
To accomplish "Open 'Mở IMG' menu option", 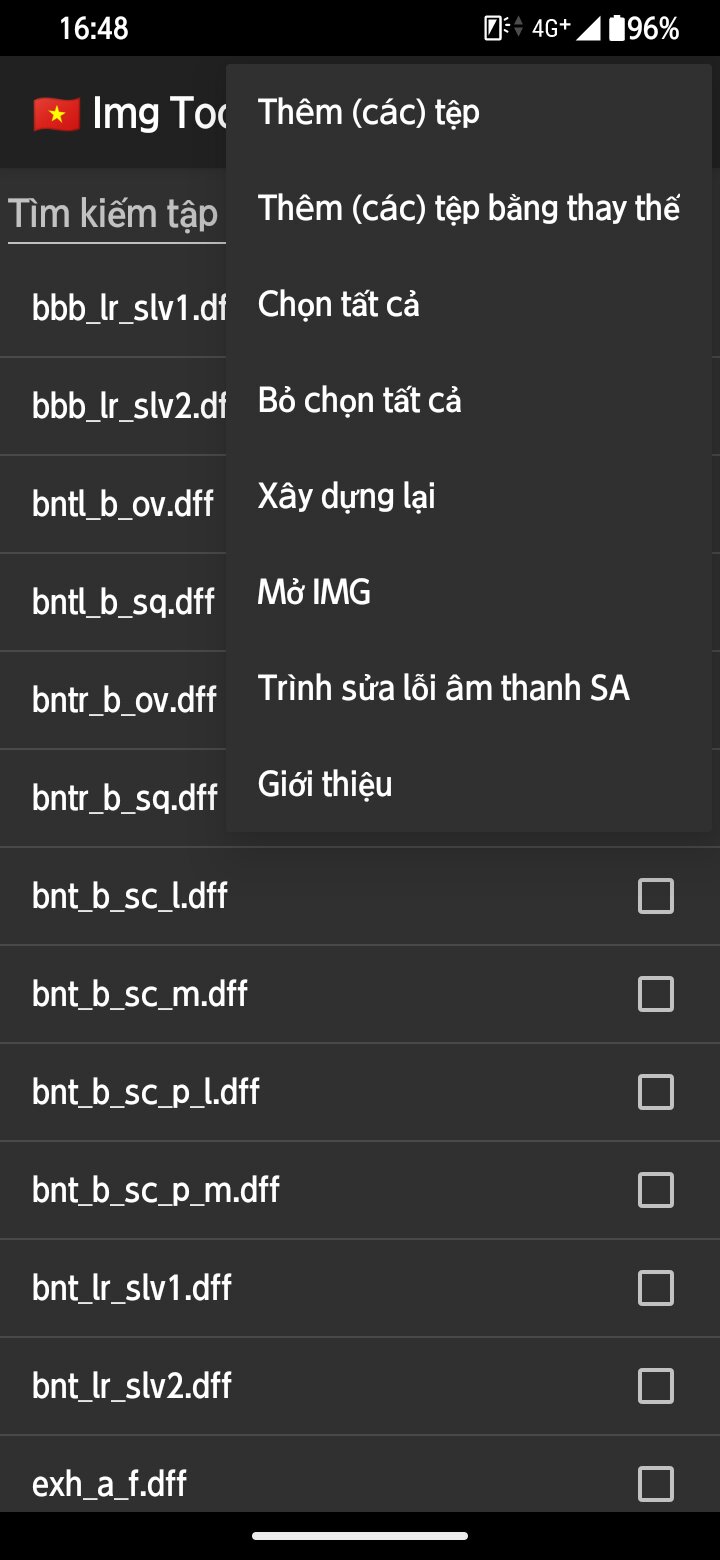I will [314, 592].
